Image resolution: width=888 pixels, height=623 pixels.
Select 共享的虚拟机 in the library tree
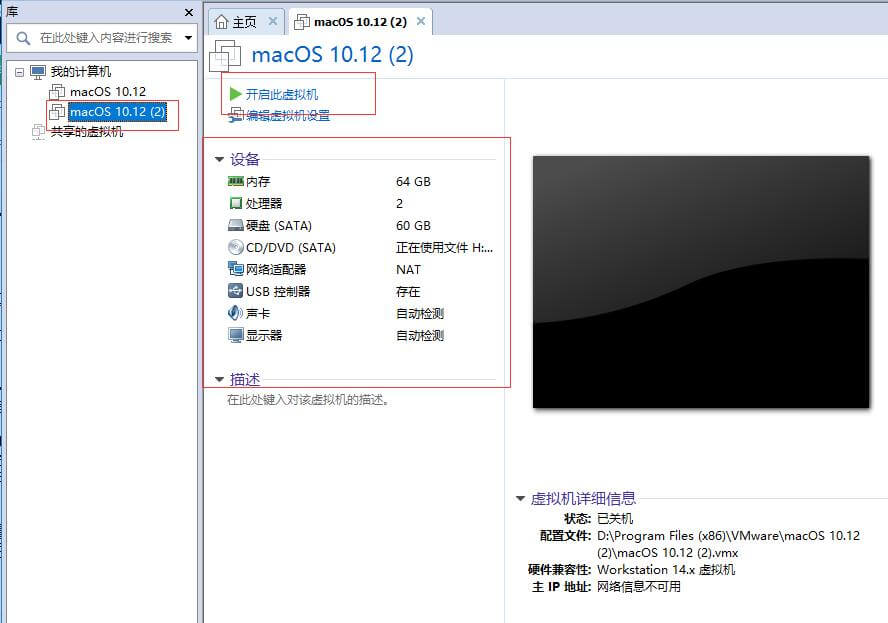coord(87,131)
